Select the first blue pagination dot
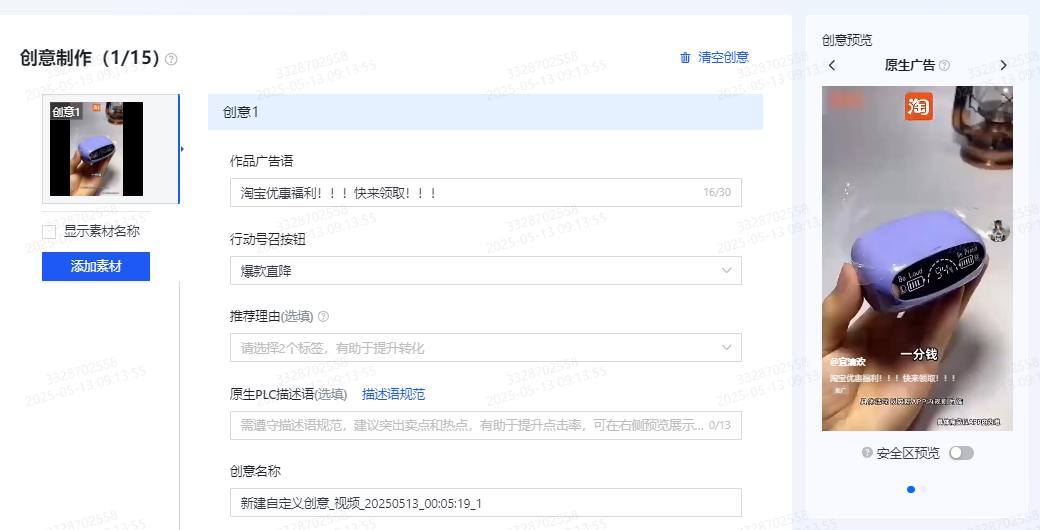1040x530 pixels. coord(911,490)
